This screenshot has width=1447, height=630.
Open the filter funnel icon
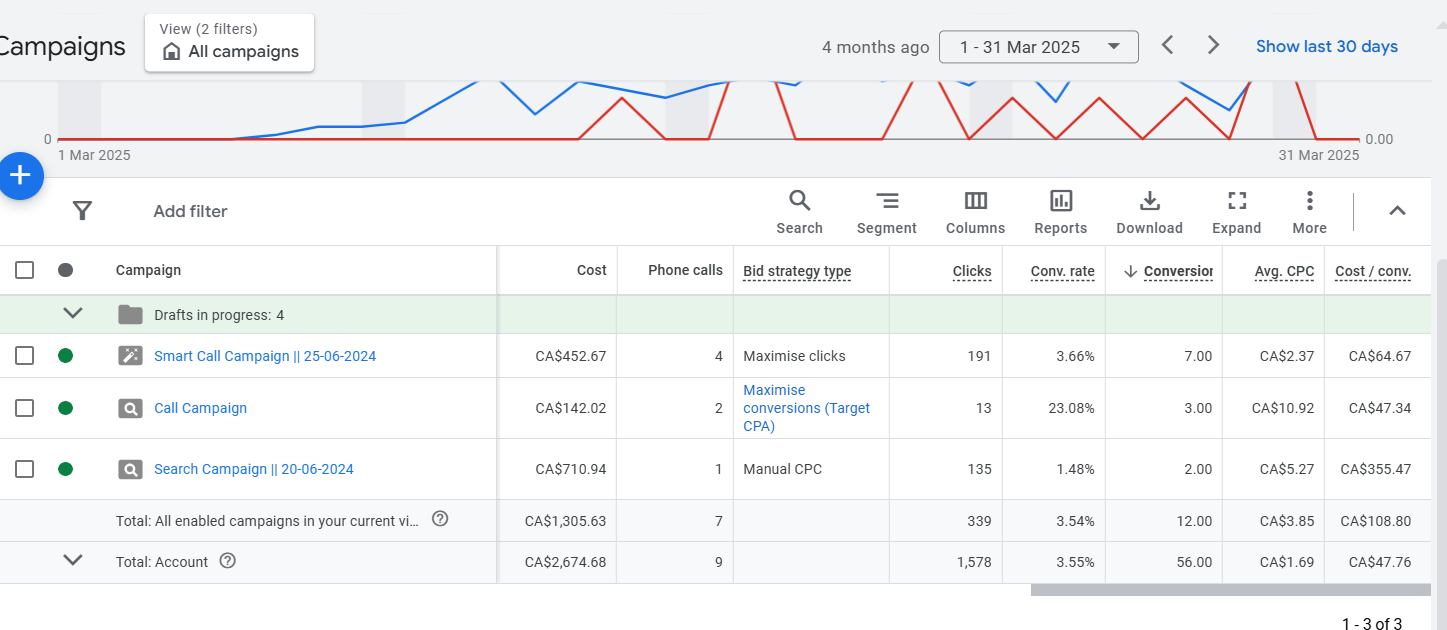tap(83, 211)
